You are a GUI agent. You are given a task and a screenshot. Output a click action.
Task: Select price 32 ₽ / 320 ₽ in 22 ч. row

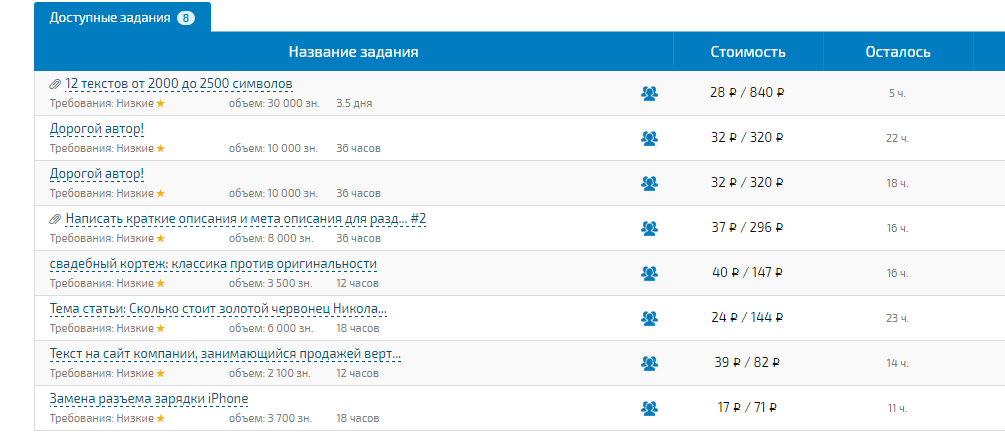click(747, 137)
